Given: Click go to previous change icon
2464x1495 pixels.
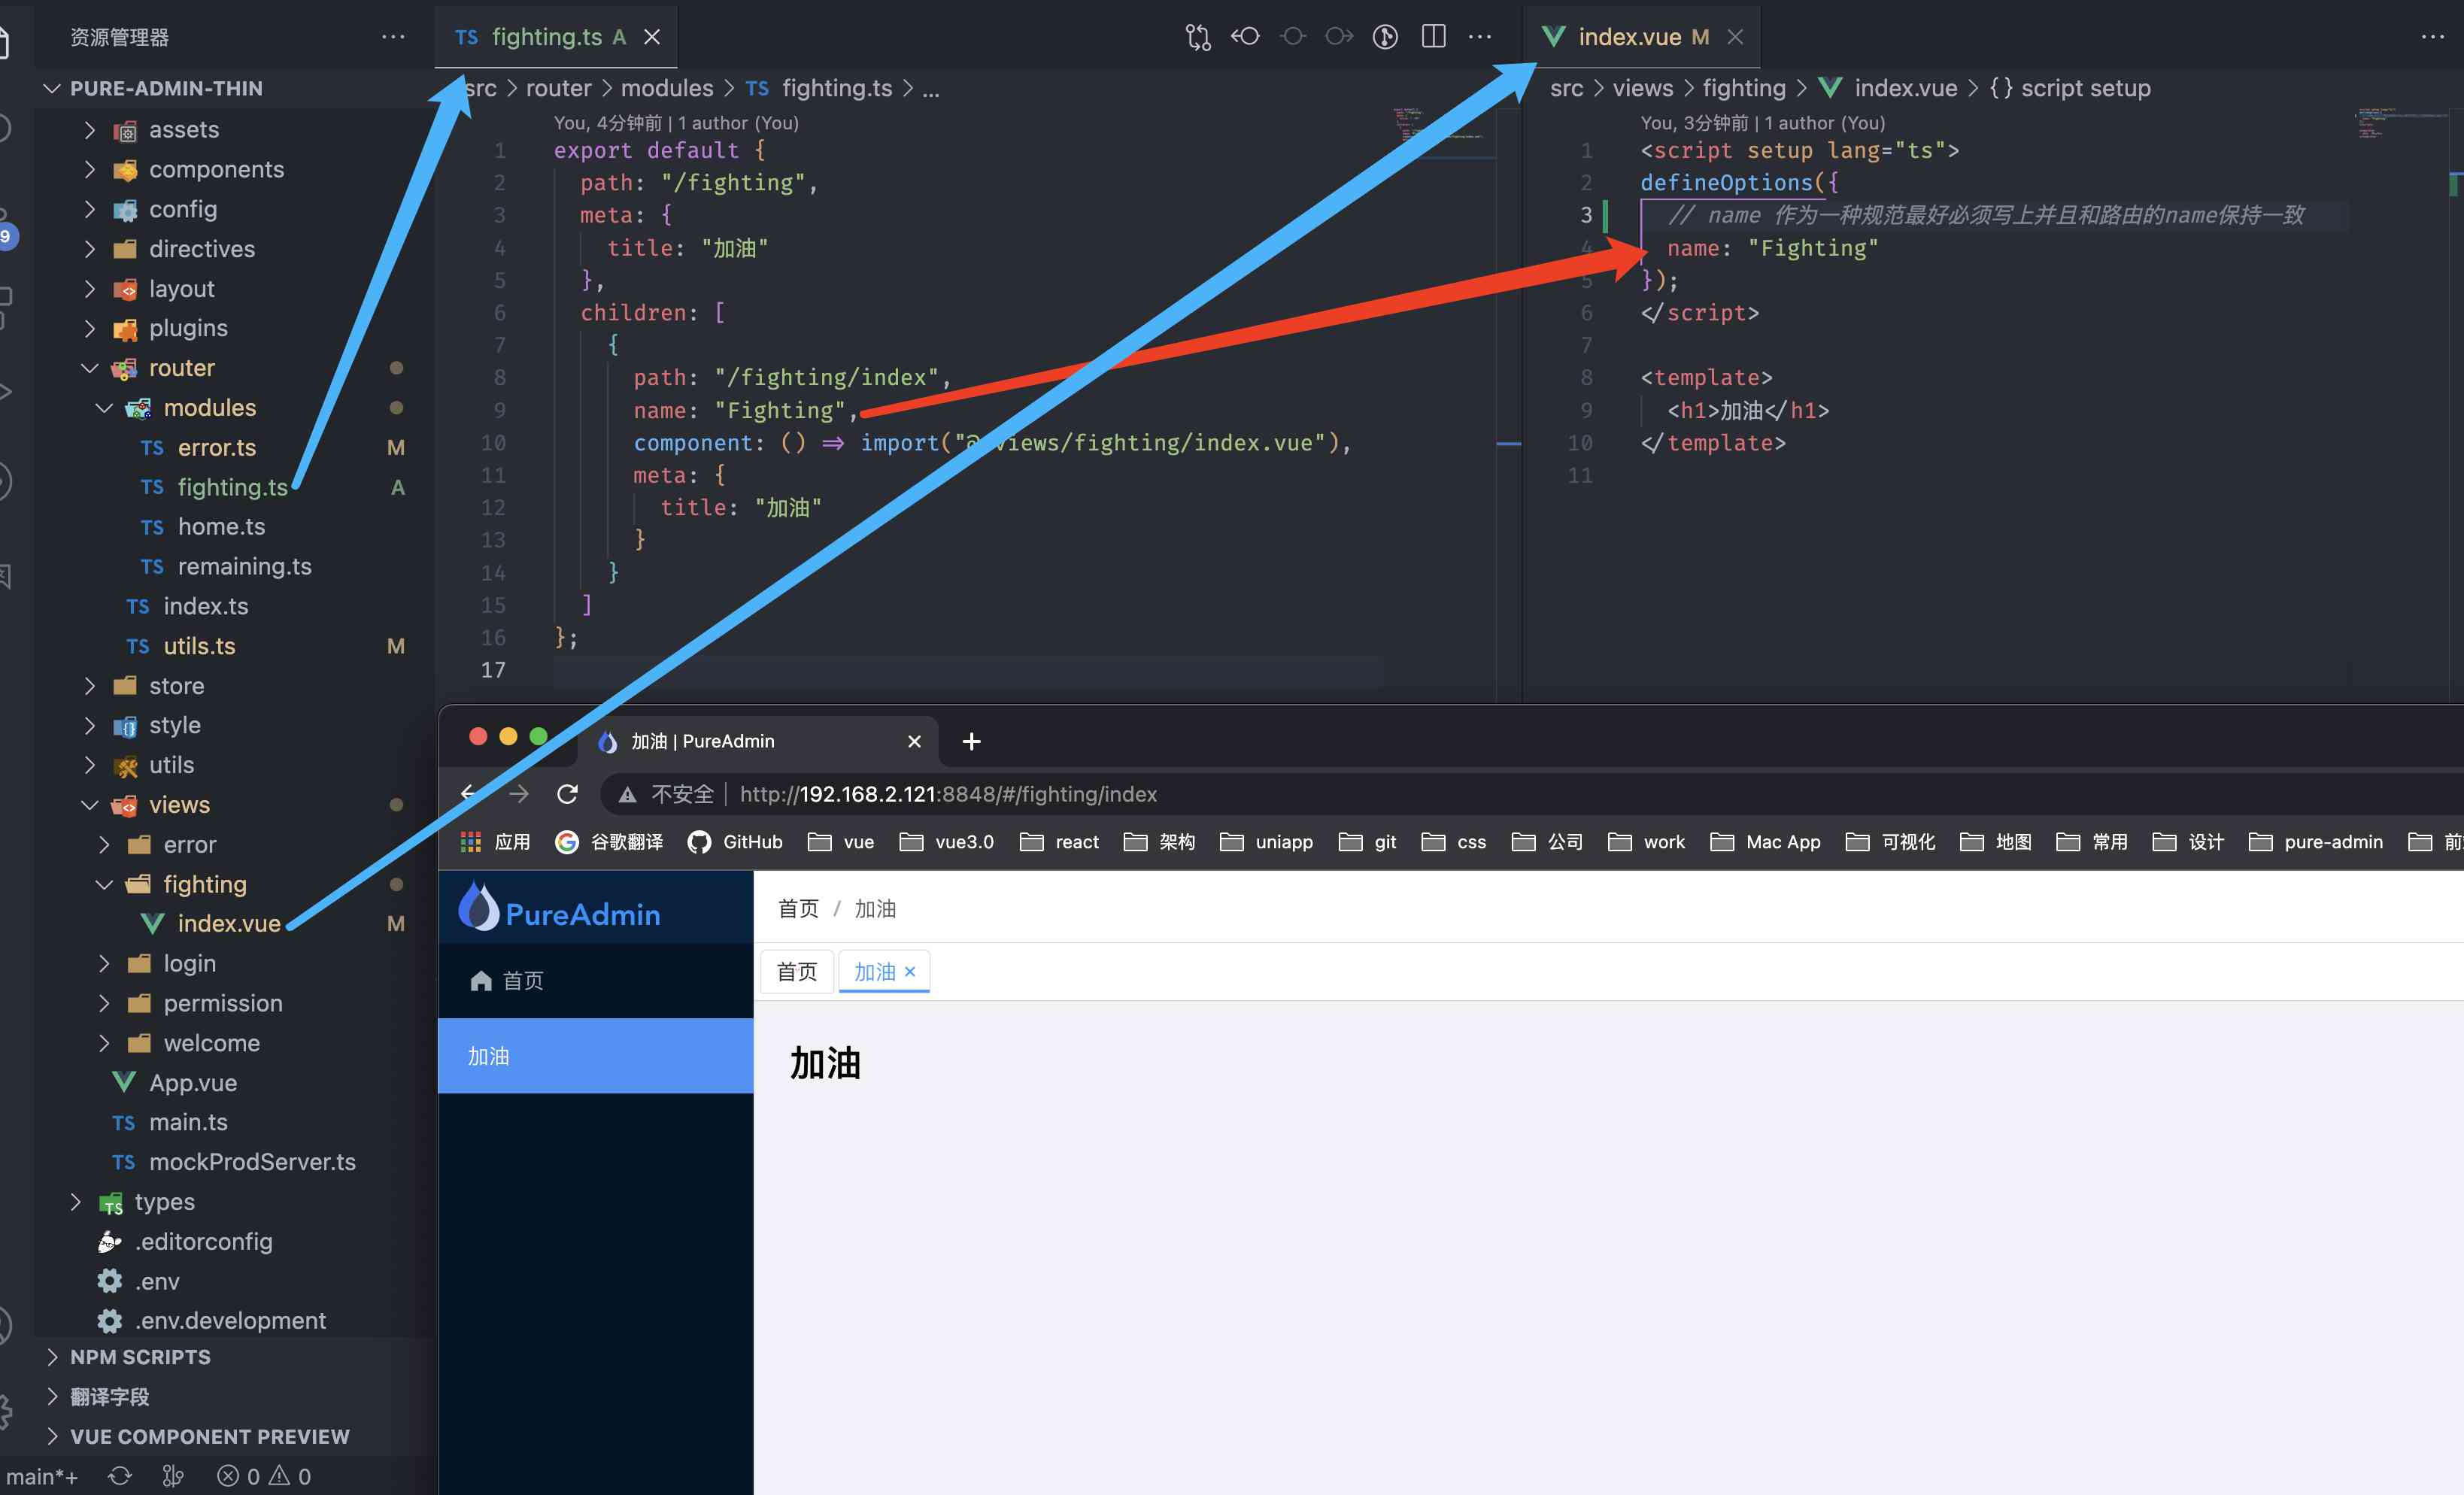Looking at the screenshot, I should point(1245,37).
